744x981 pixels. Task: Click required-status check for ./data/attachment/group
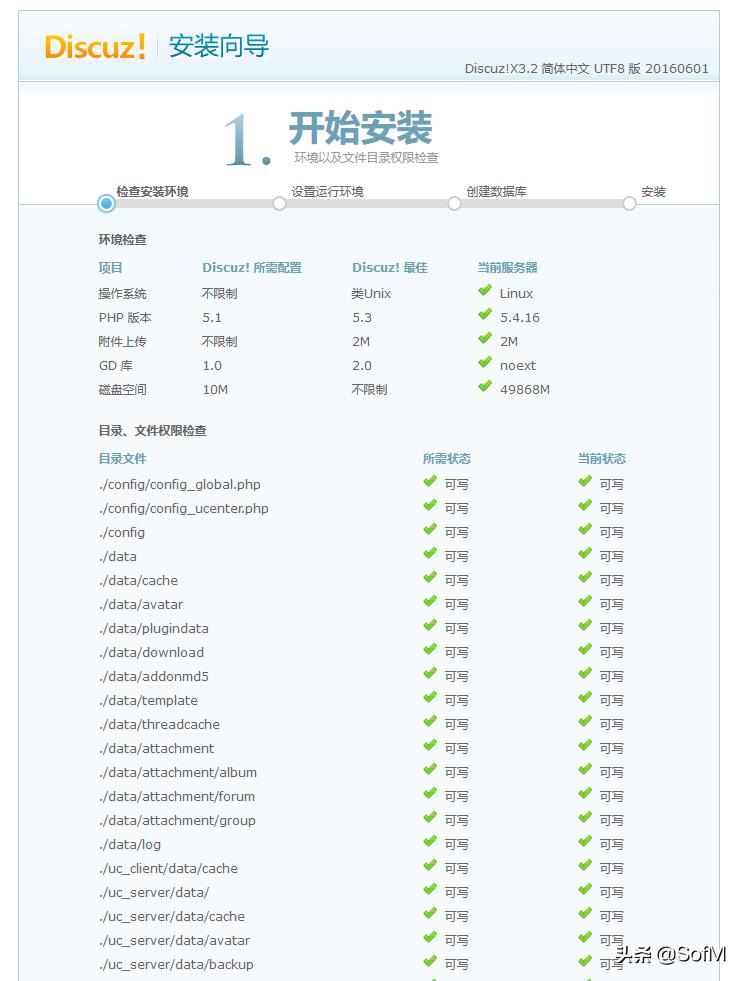[430, 817]
